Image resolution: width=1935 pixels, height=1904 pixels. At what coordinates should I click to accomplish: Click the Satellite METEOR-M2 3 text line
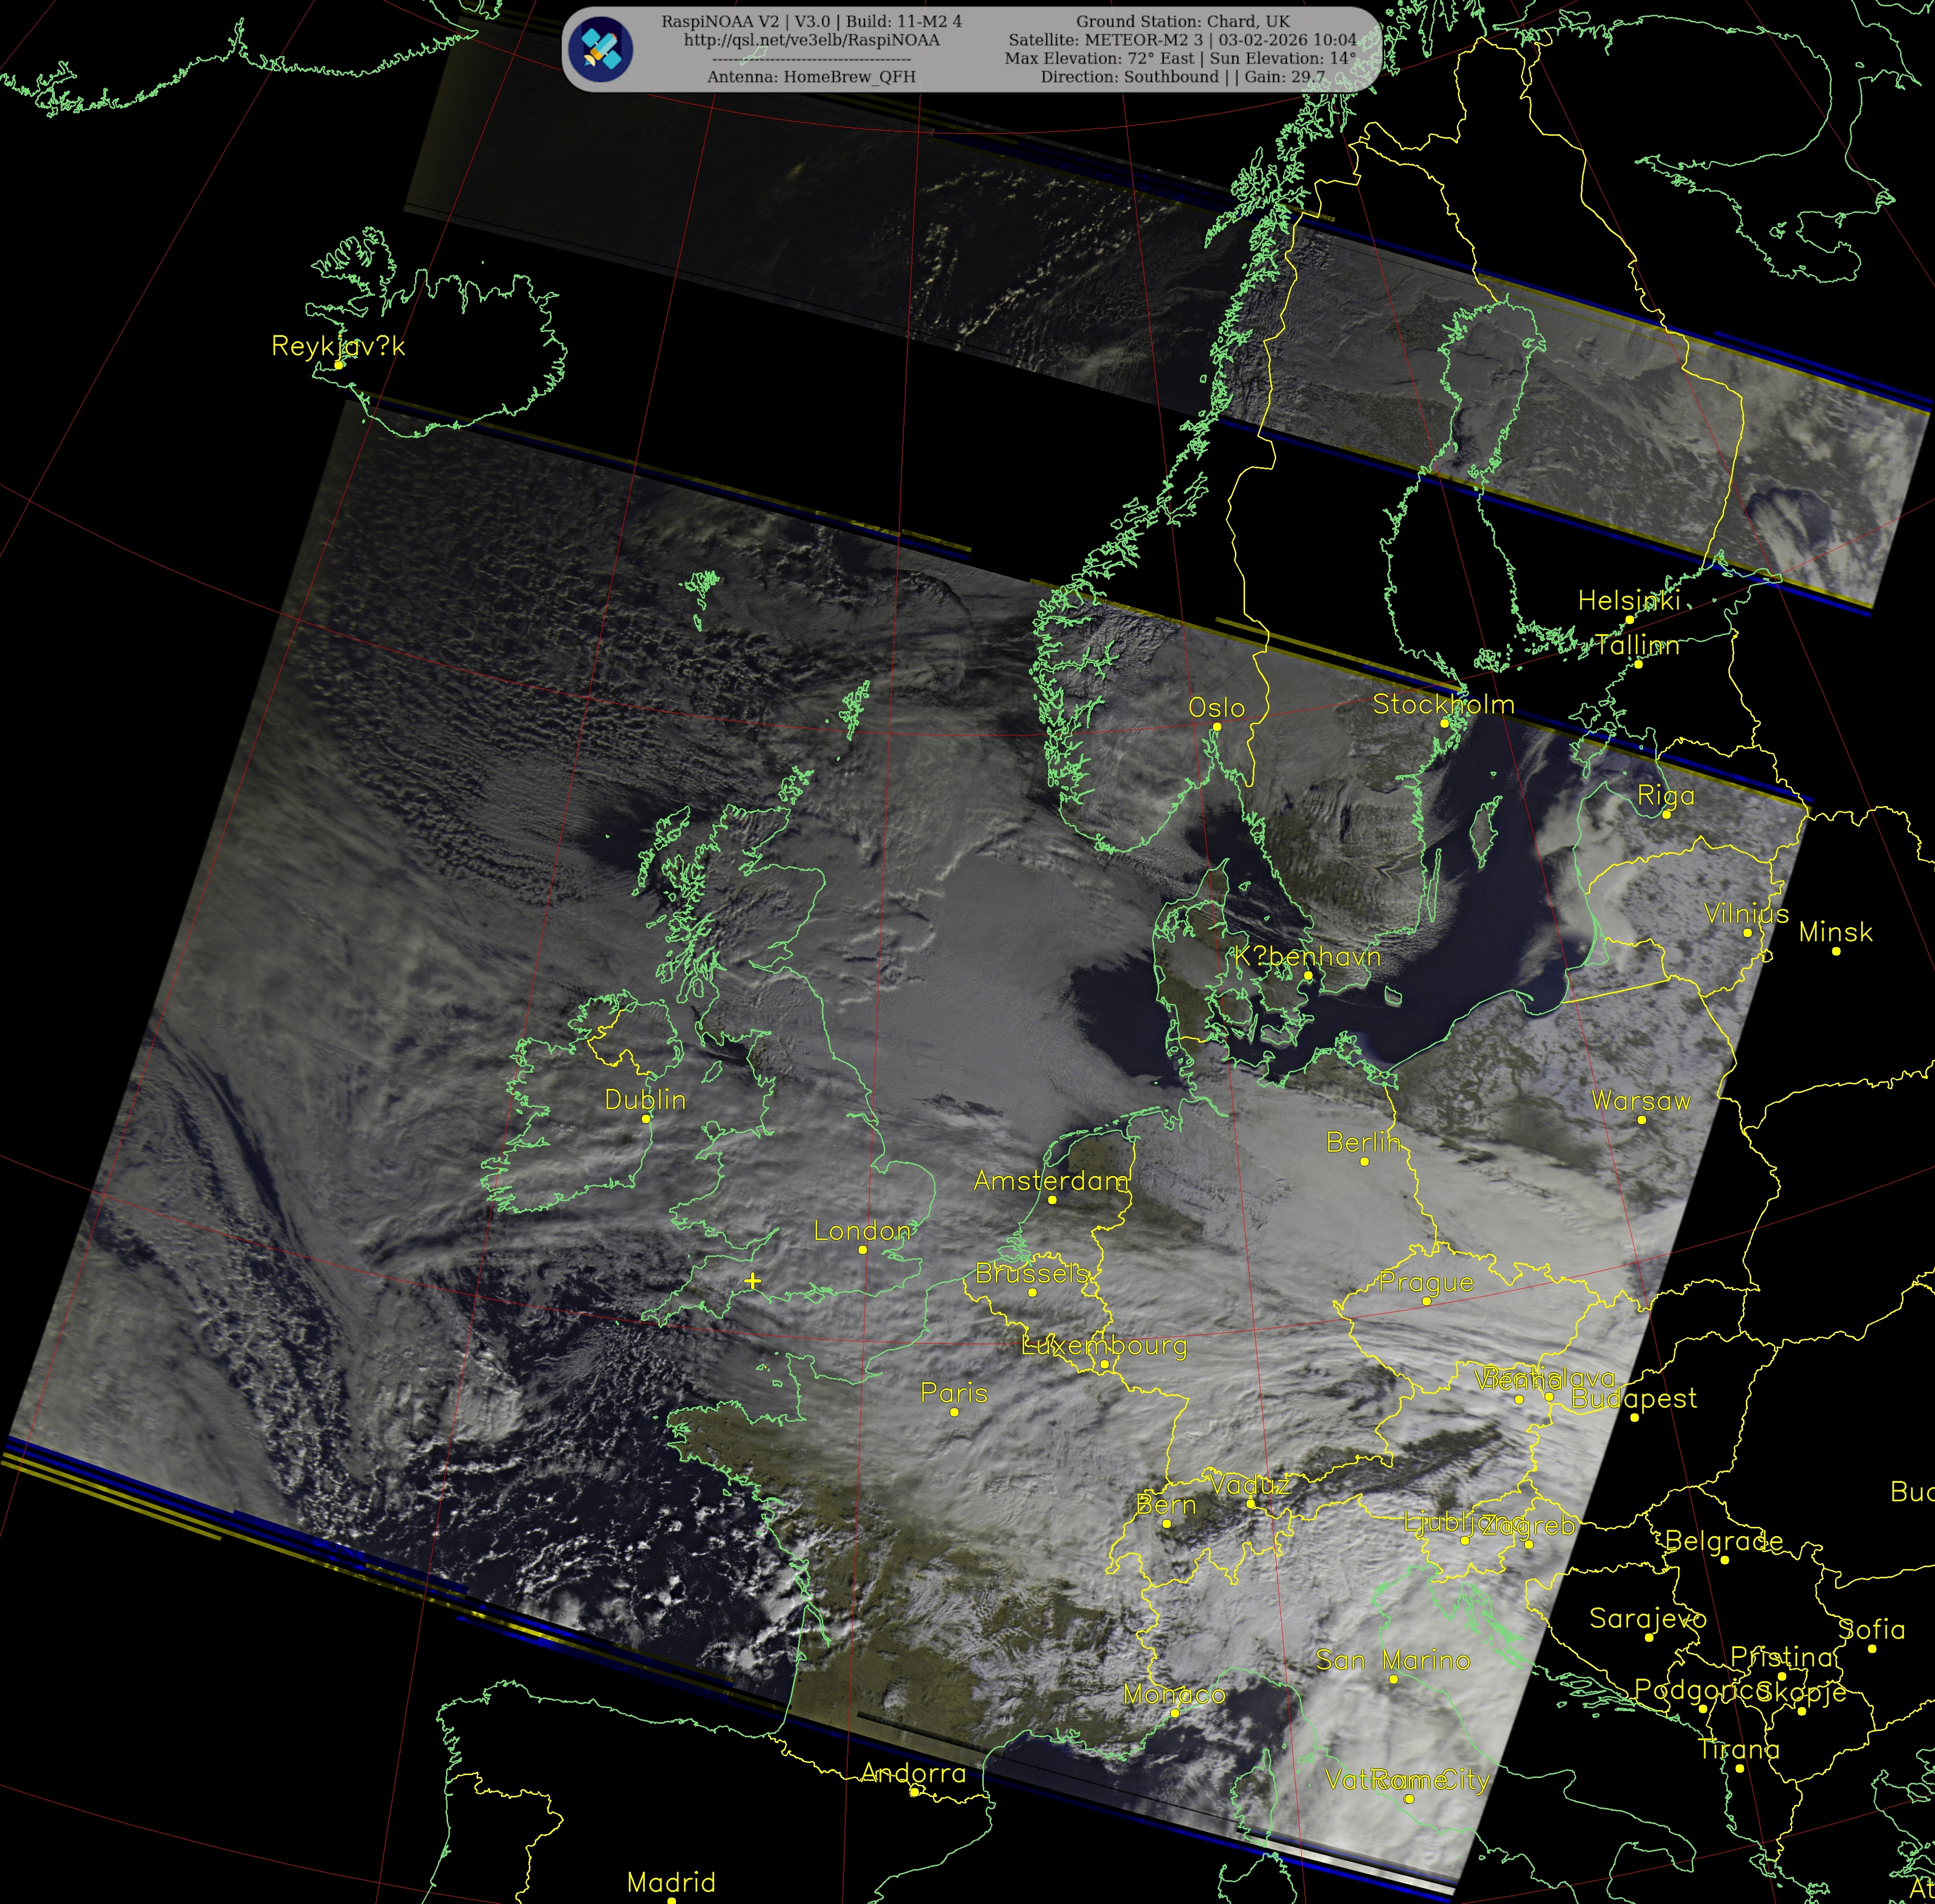(1182, 40)
